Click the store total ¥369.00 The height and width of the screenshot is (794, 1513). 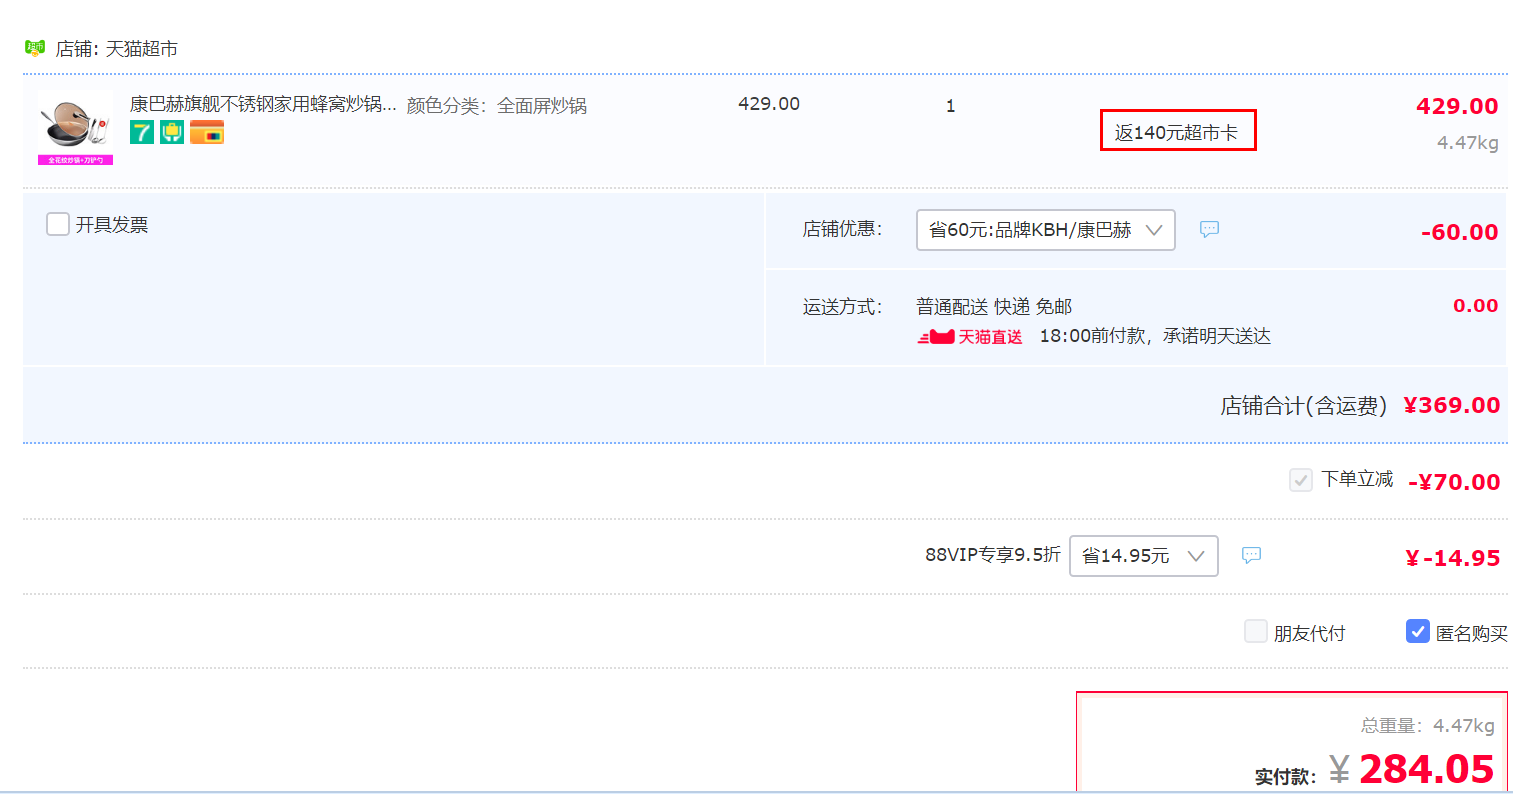click(1452, 405)
